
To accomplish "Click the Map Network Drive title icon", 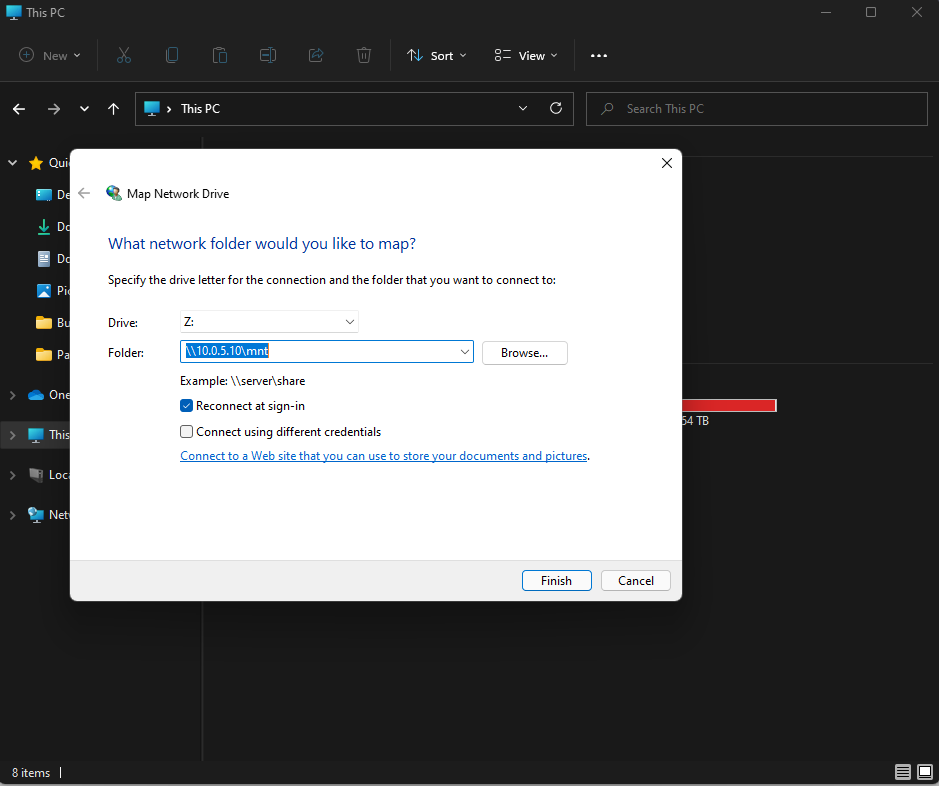I will [x=114, y=193].
